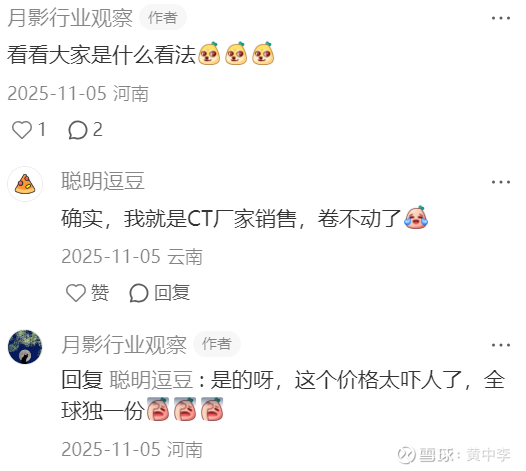
Task: Like the top post with heart icon
Action: tap(22, 130)
